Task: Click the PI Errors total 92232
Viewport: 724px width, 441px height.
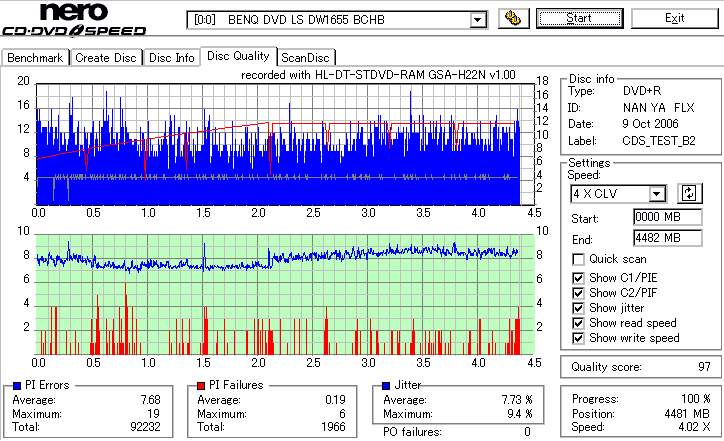Action: point(145,427)
